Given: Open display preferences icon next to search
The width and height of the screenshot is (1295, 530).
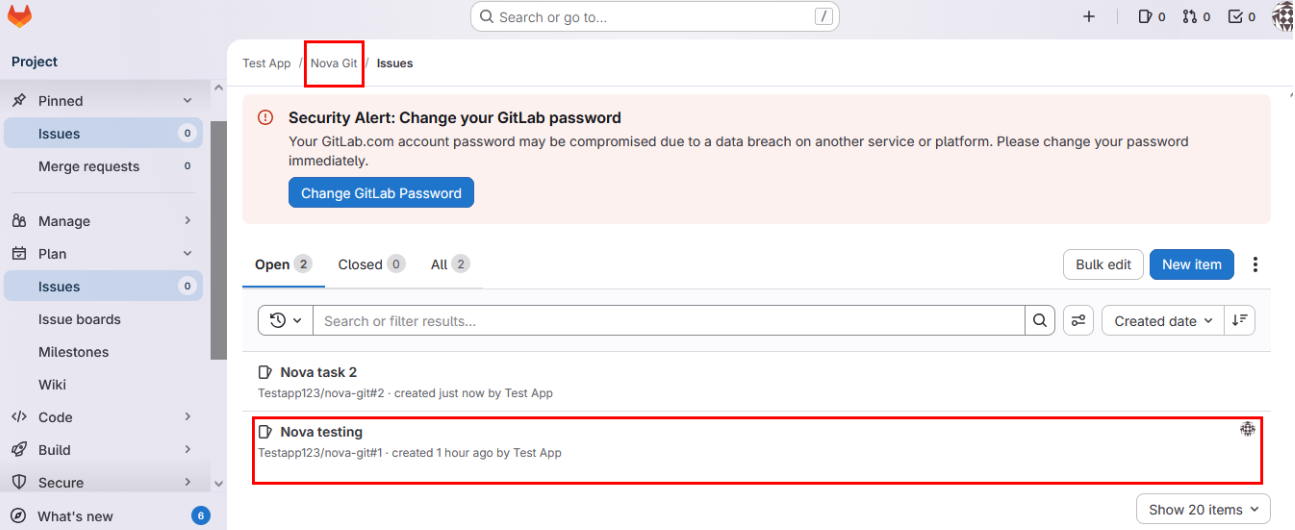Looking at the screenshot, I should 1078,321.
